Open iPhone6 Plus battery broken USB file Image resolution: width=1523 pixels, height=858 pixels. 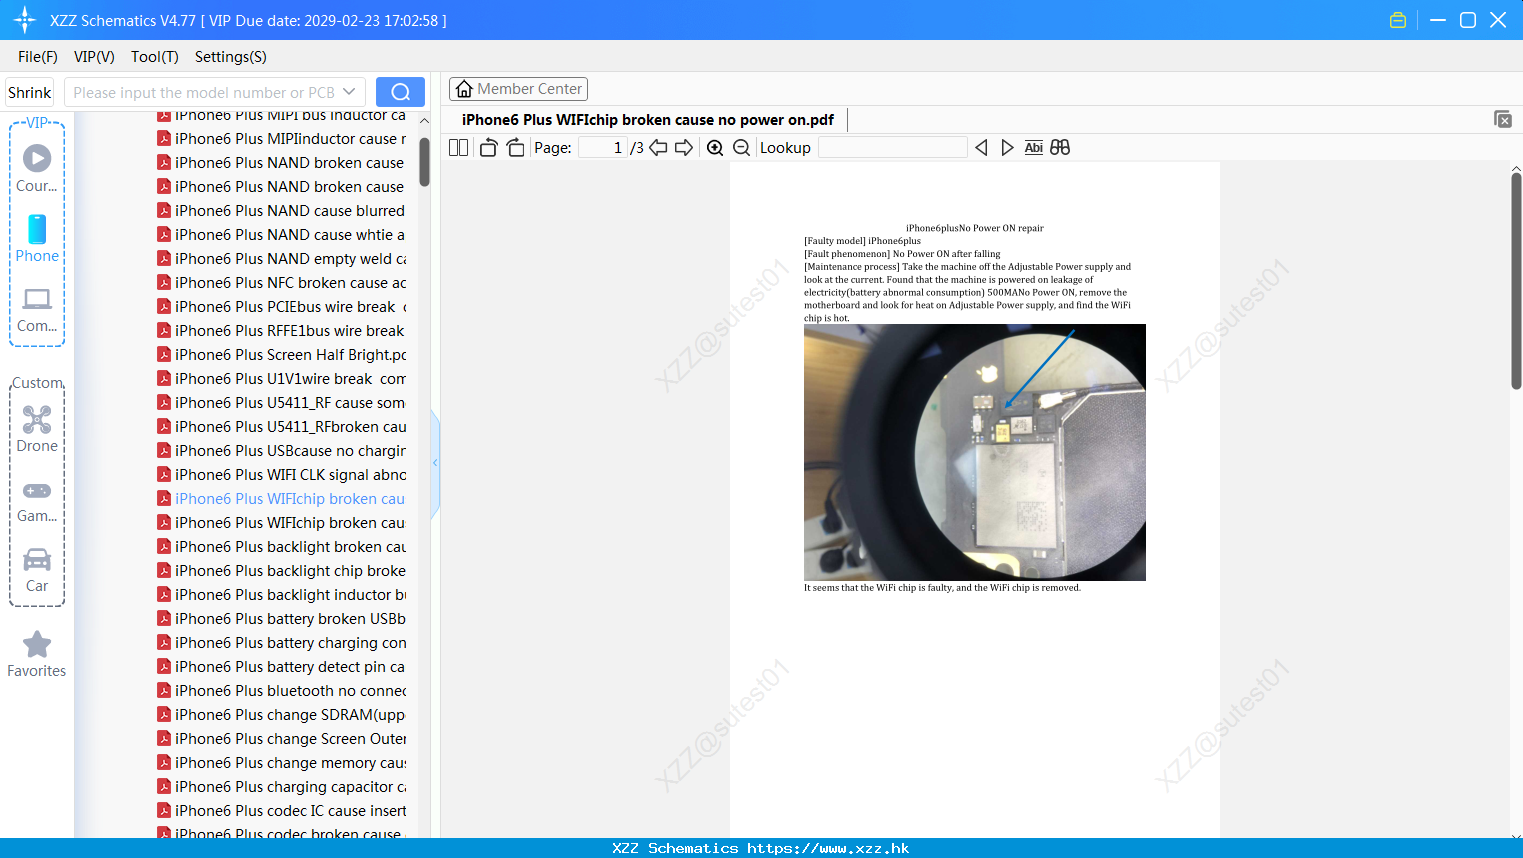coord(290,619)
